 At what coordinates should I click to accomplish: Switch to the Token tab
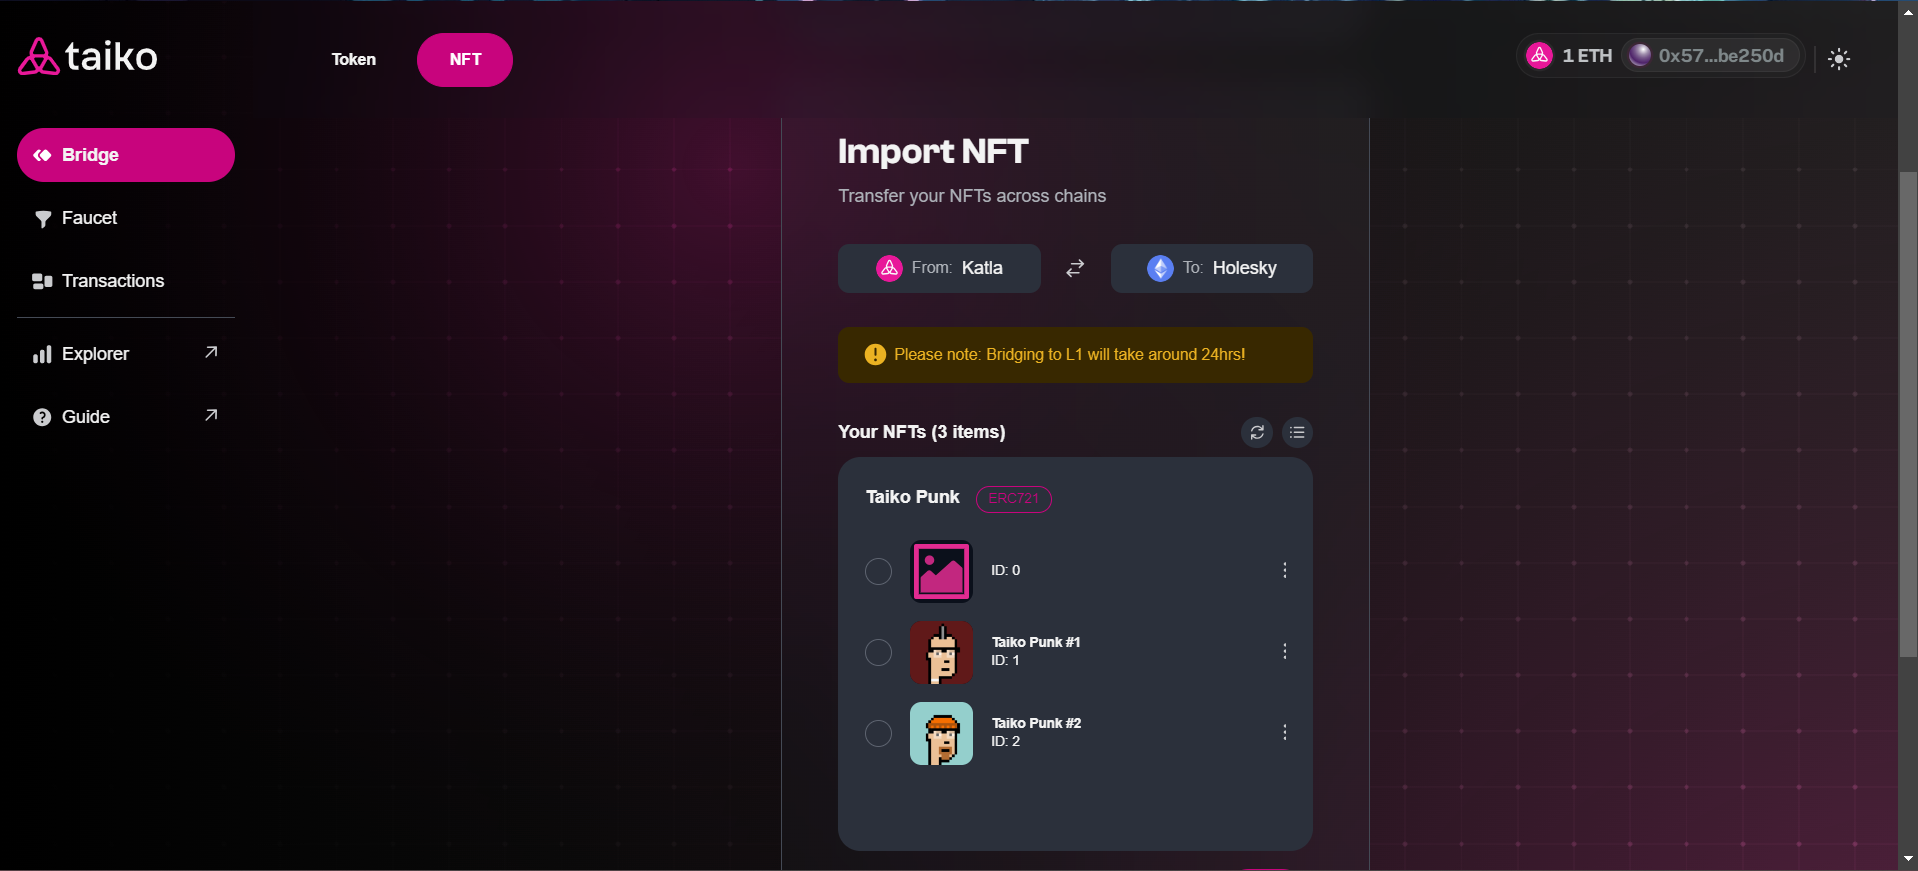point(354,60)
